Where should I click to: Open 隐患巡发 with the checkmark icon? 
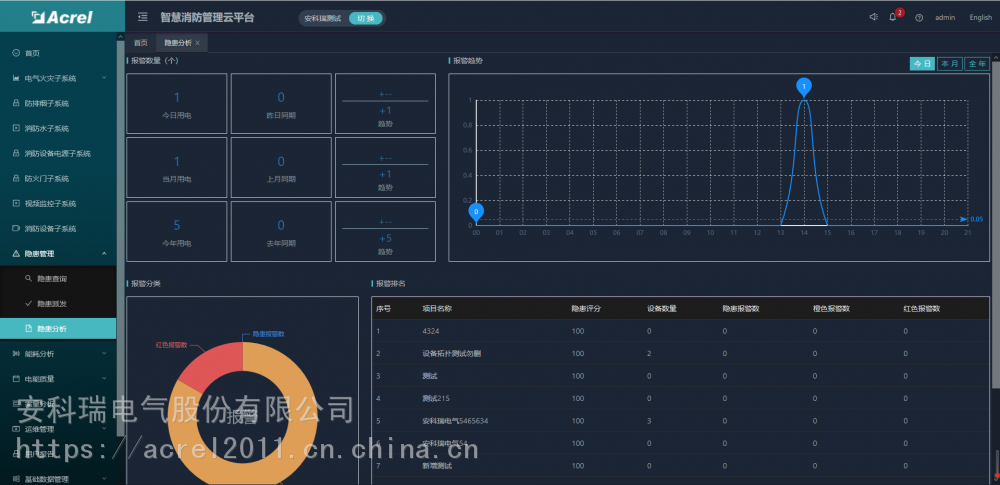pyautogui.click(x=51, y=303)
